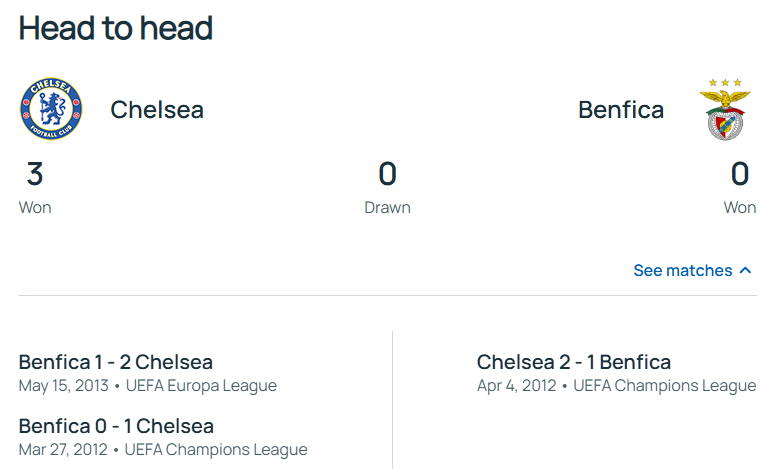Collapse matches with the chevron arrow
The width and height of the screenshot is (770, 469).
(x=745, y=270)
